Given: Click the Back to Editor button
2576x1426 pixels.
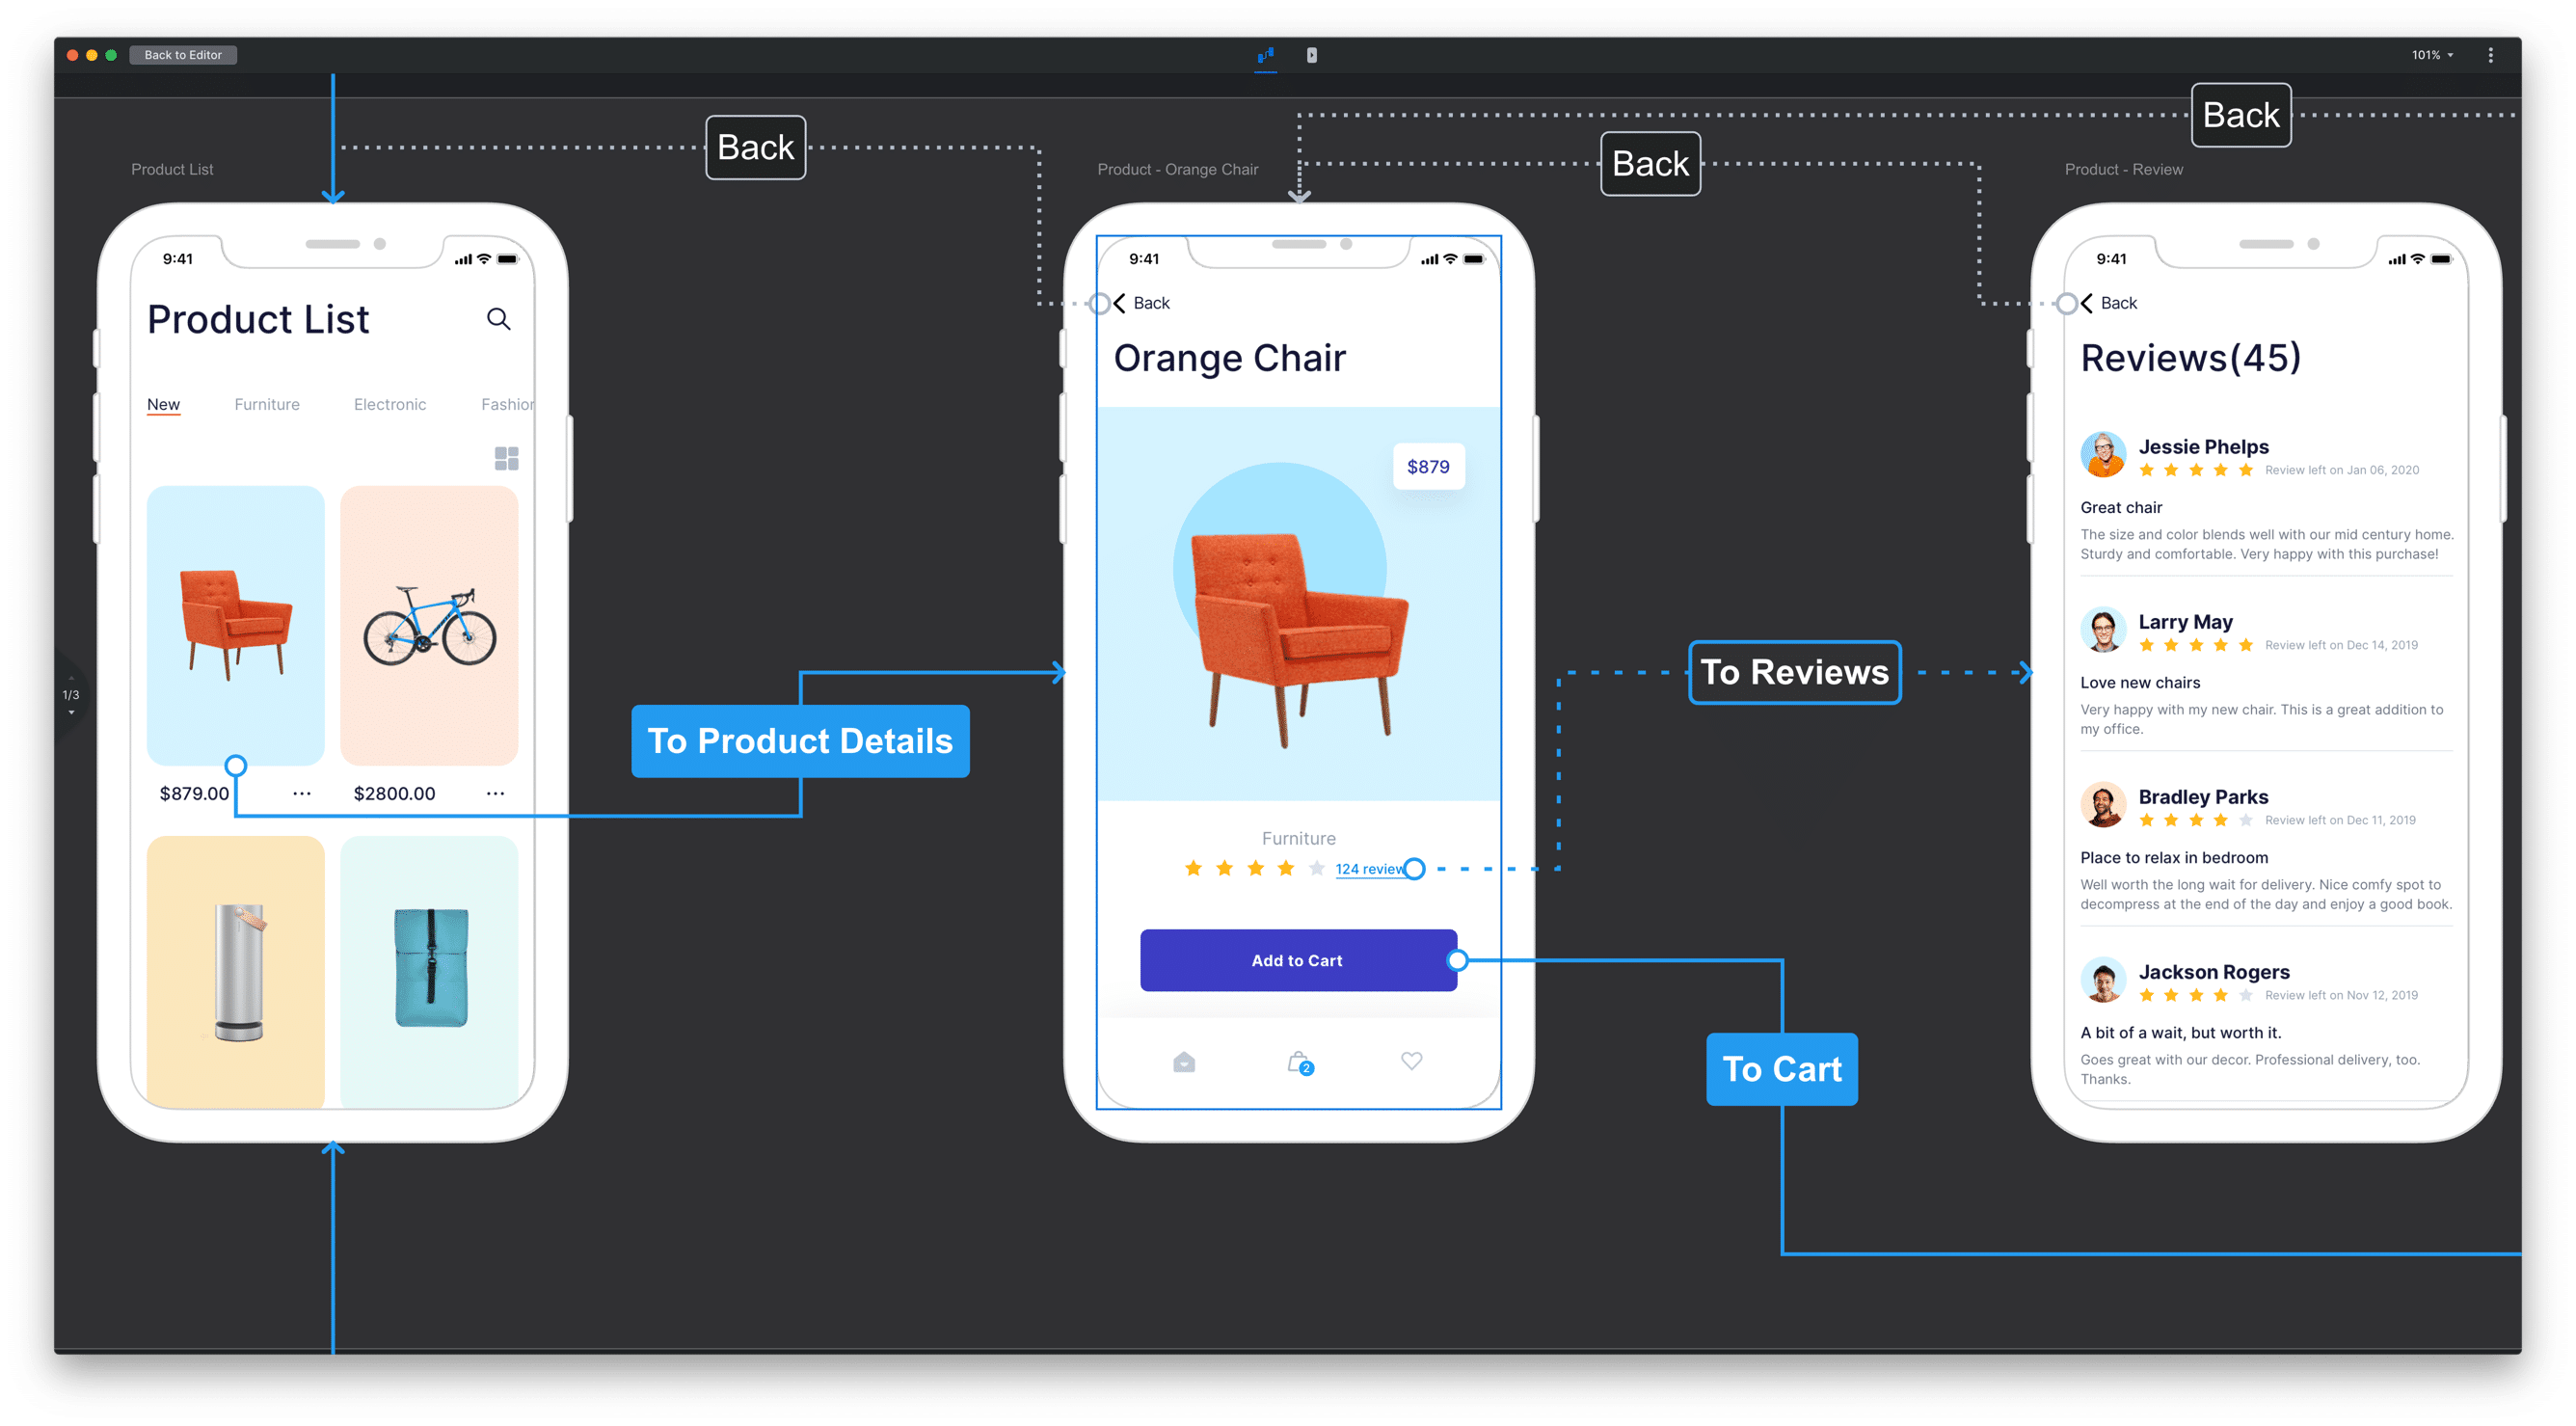Looking at the screenshot, I should click(183, 55).
